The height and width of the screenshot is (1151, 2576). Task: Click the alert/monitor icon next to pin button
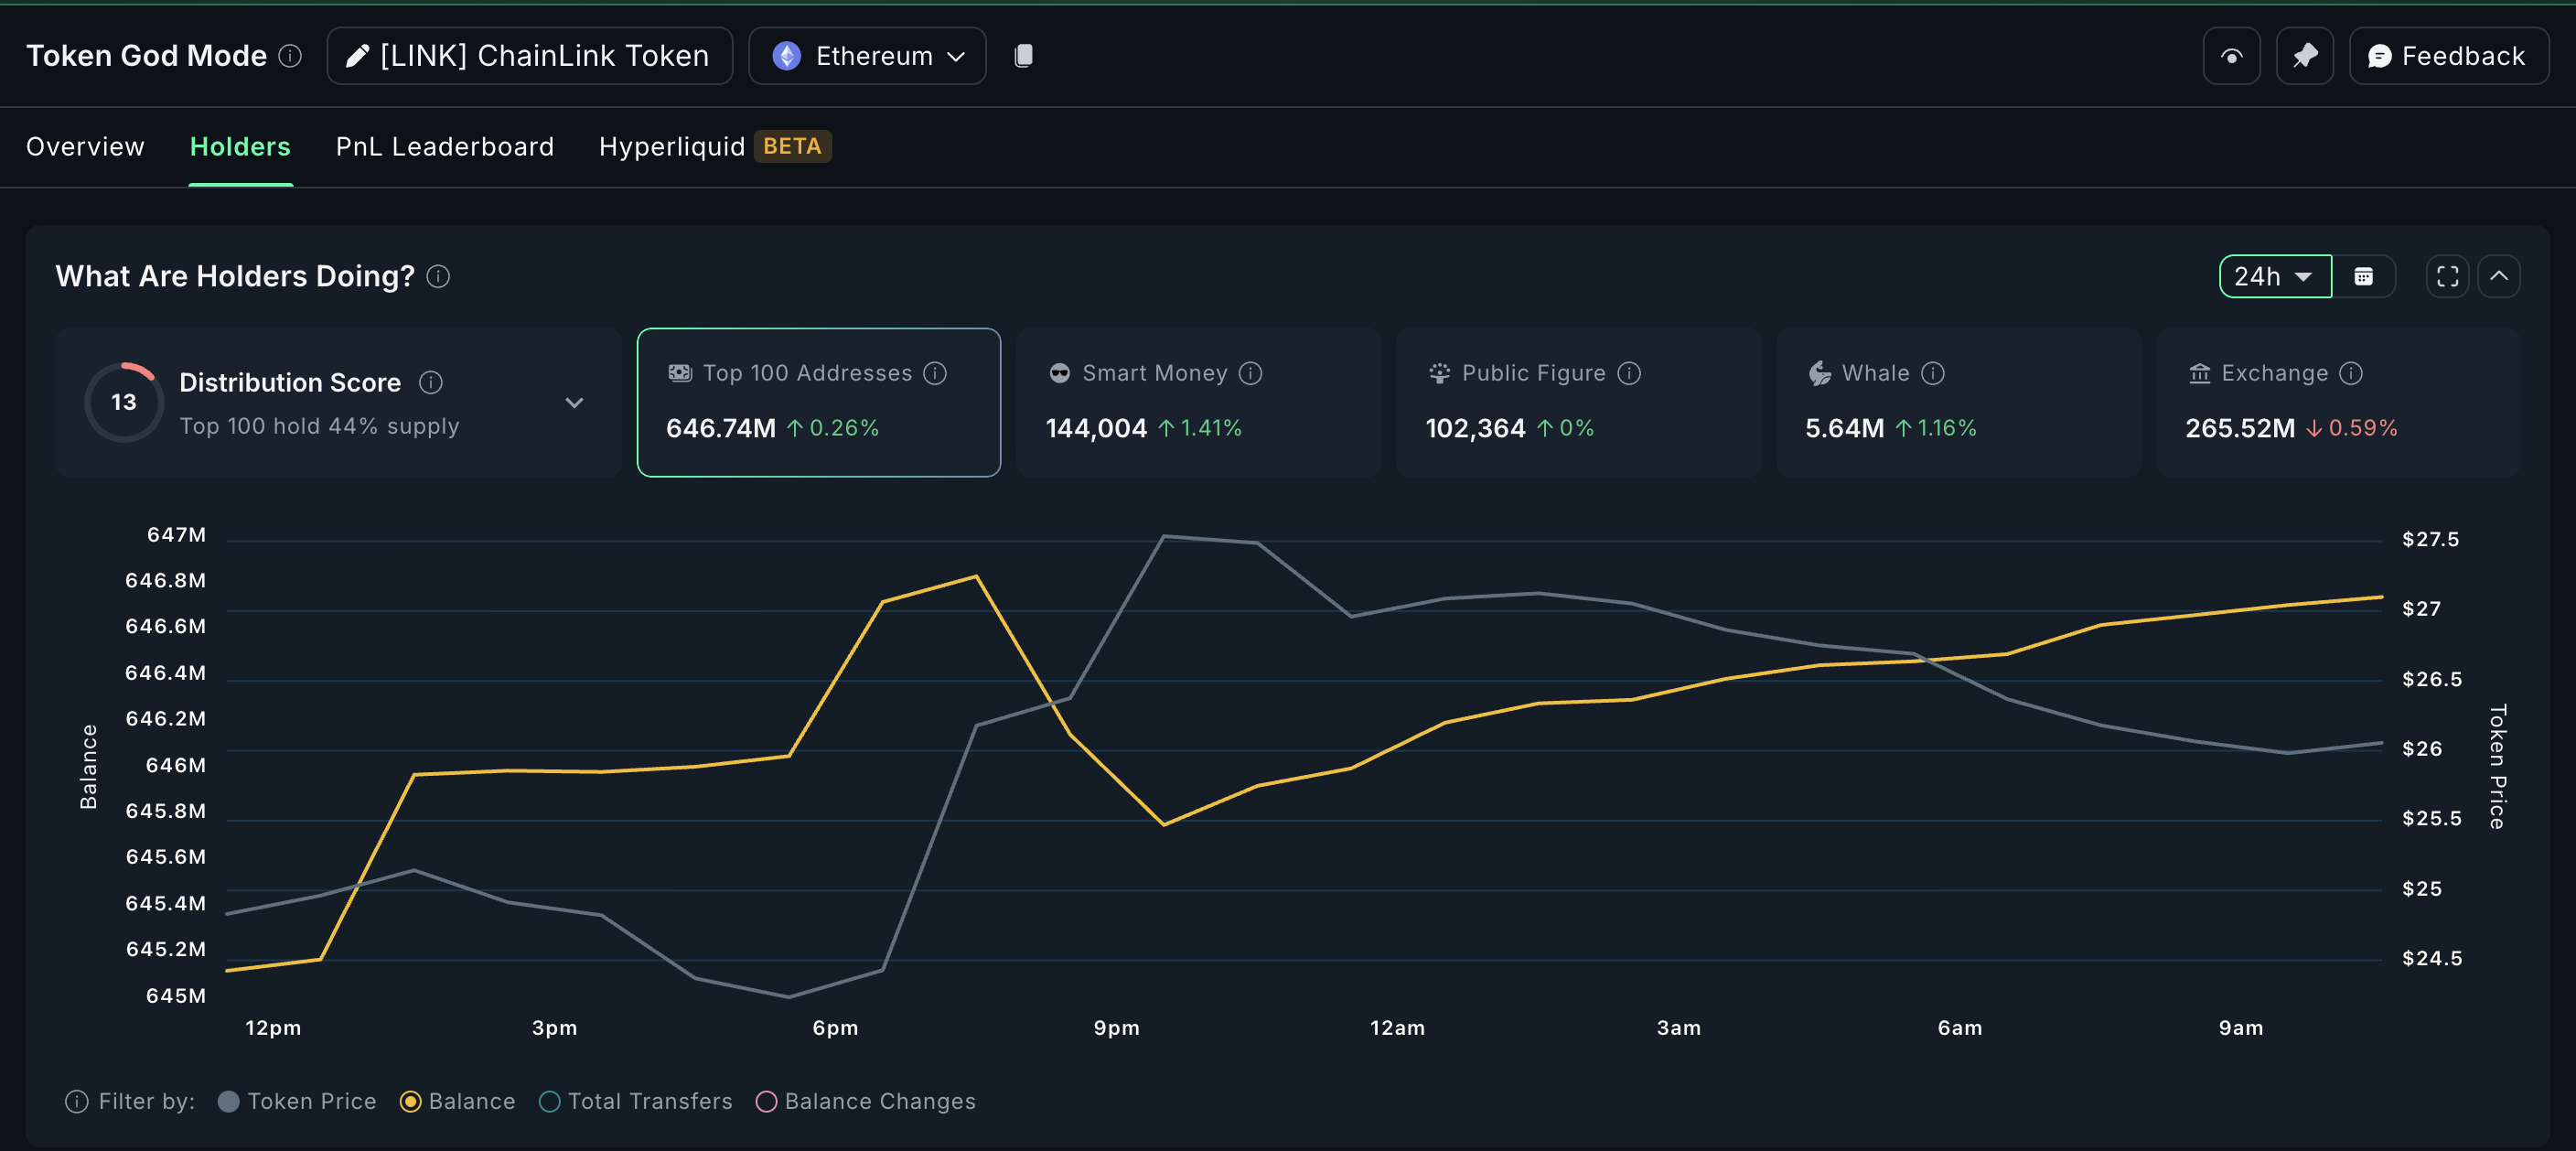[x=2230, y=55]
